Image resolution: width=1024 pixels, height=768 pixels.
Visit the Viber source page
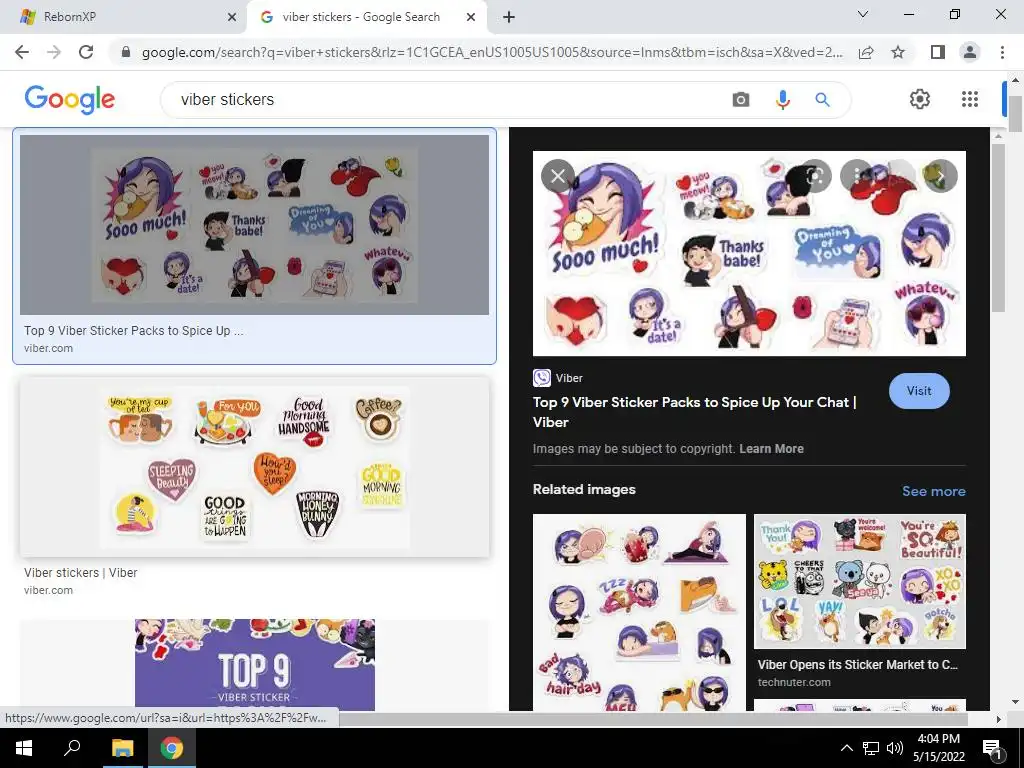[x=919, y=391]
